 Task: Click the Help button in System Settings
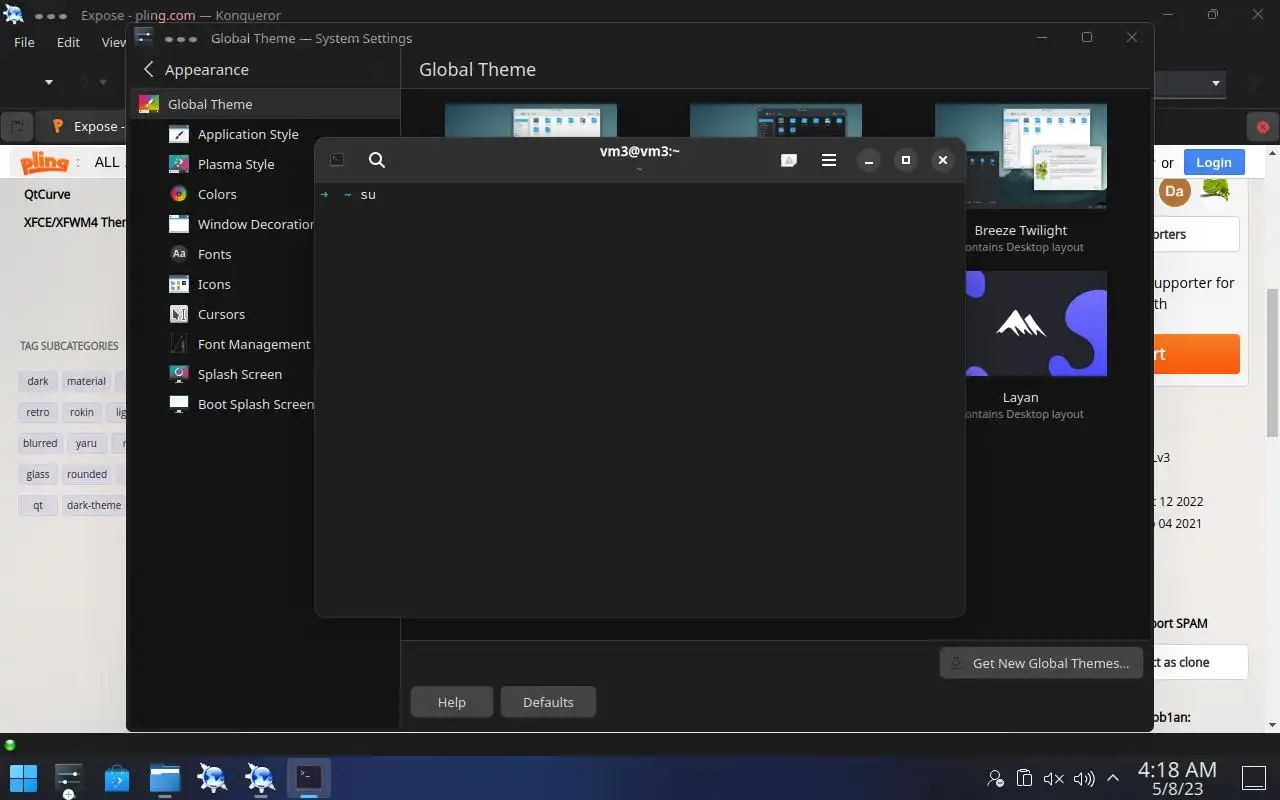pos(452,702)
